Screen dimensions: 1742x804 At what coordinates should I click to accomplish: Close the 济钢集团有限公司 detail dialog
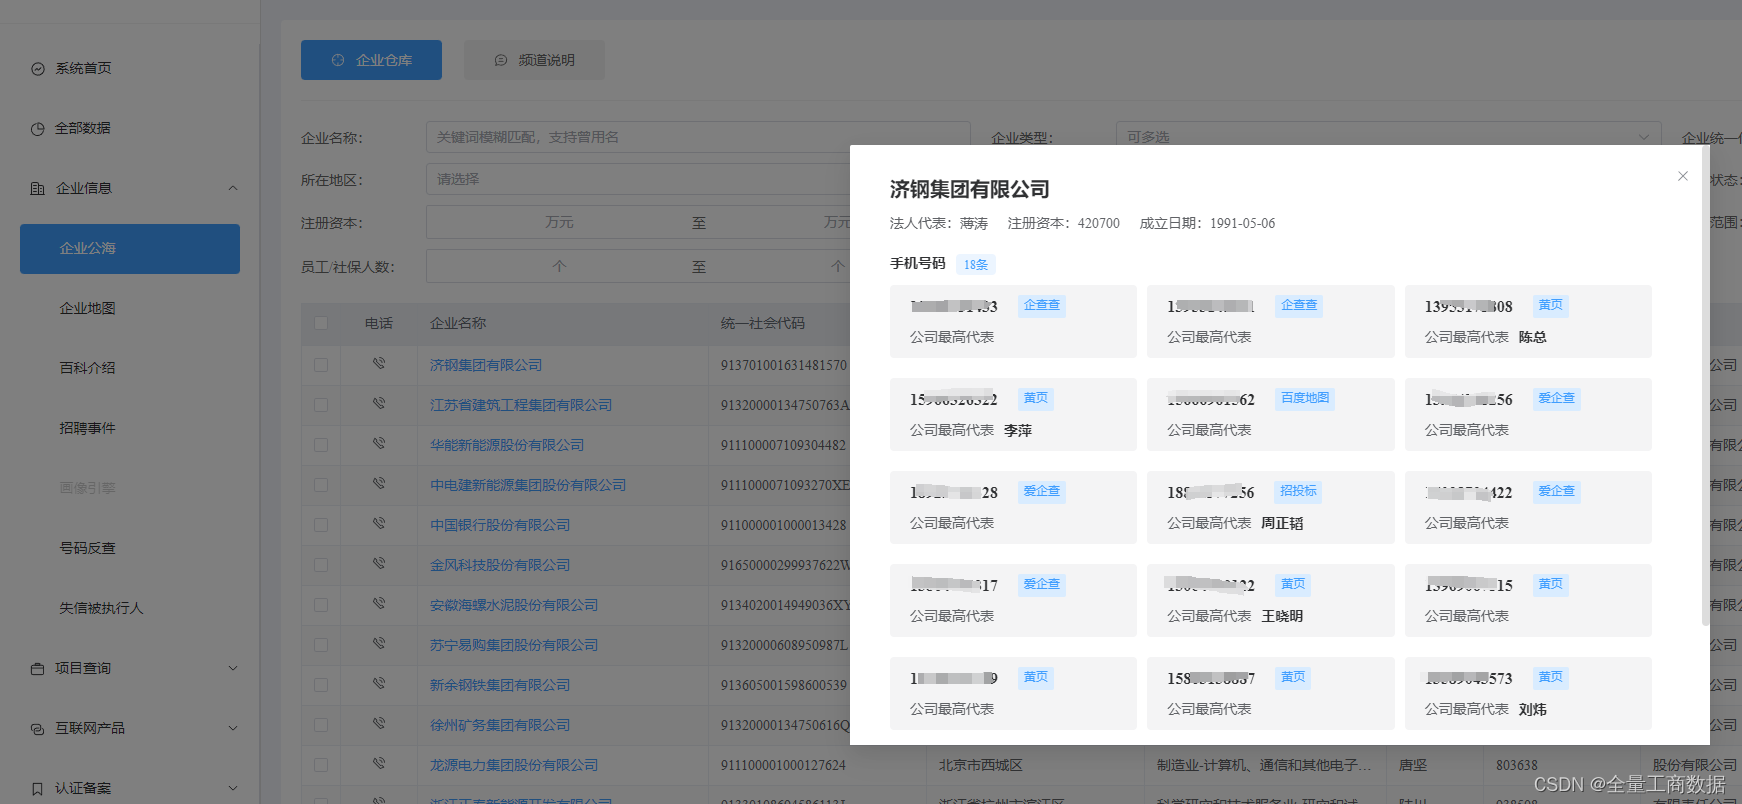[x=1683, y=176]
